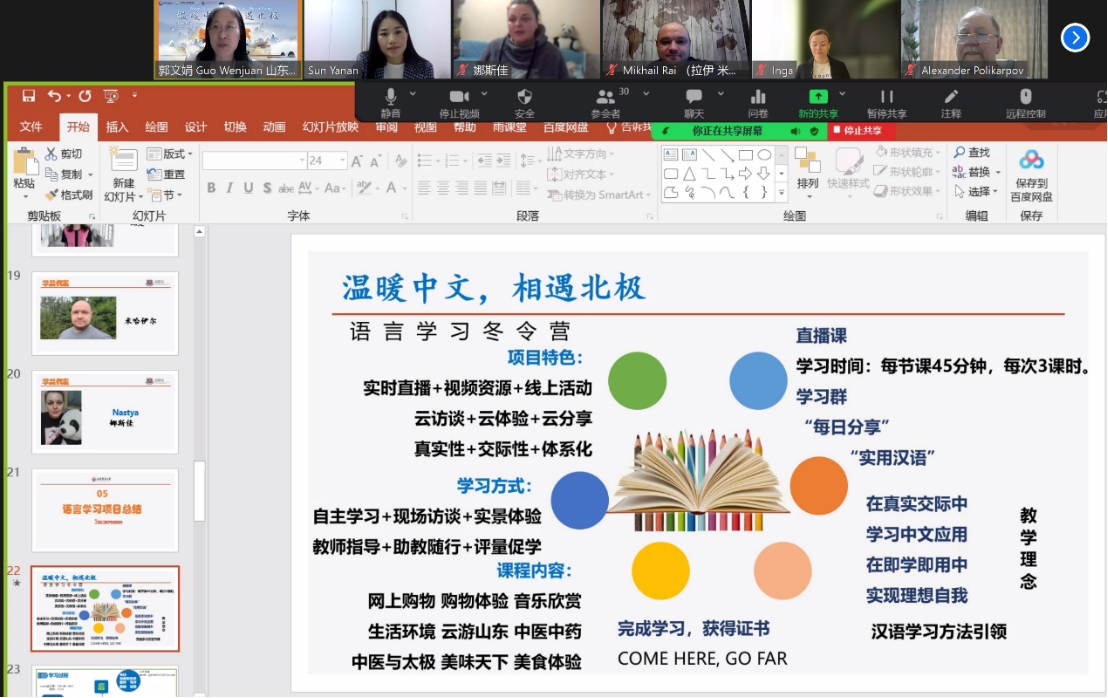Expand the shapes gallery More arrow
Viewport: 1108px width, 698px height.
point(782,192)
